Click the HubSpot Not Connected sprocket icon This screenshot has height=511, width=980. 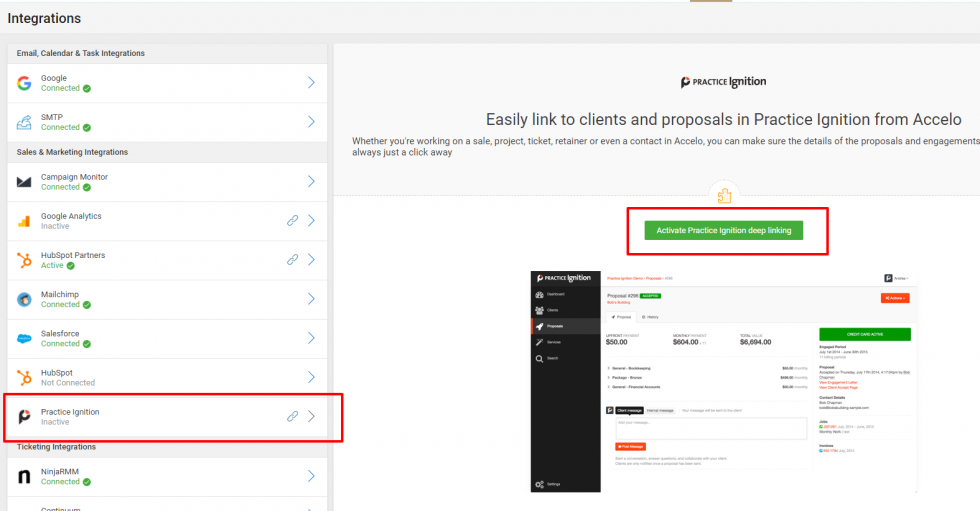(x=24, y=377)
